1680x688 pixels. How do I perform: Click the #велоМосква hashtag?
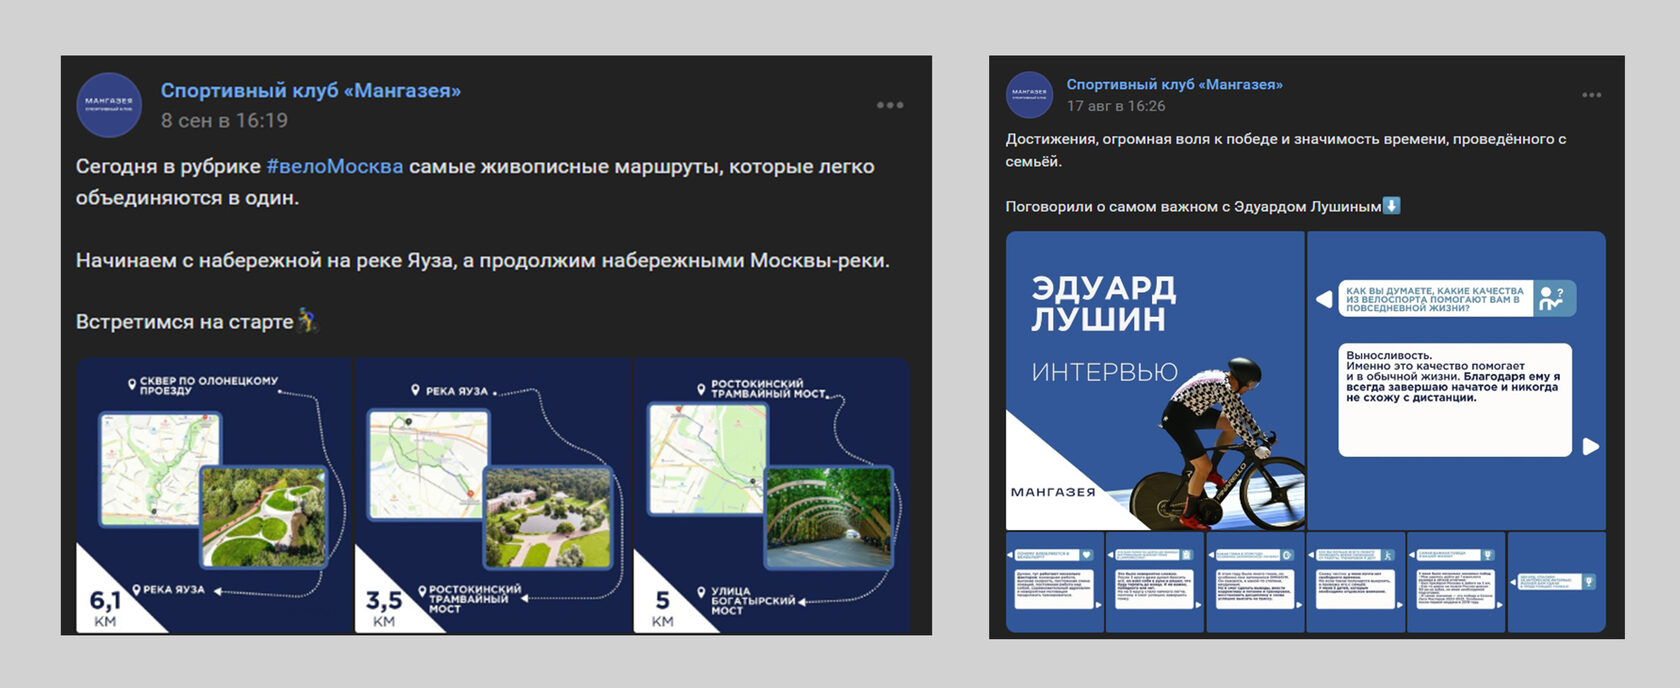coord(335,166)
